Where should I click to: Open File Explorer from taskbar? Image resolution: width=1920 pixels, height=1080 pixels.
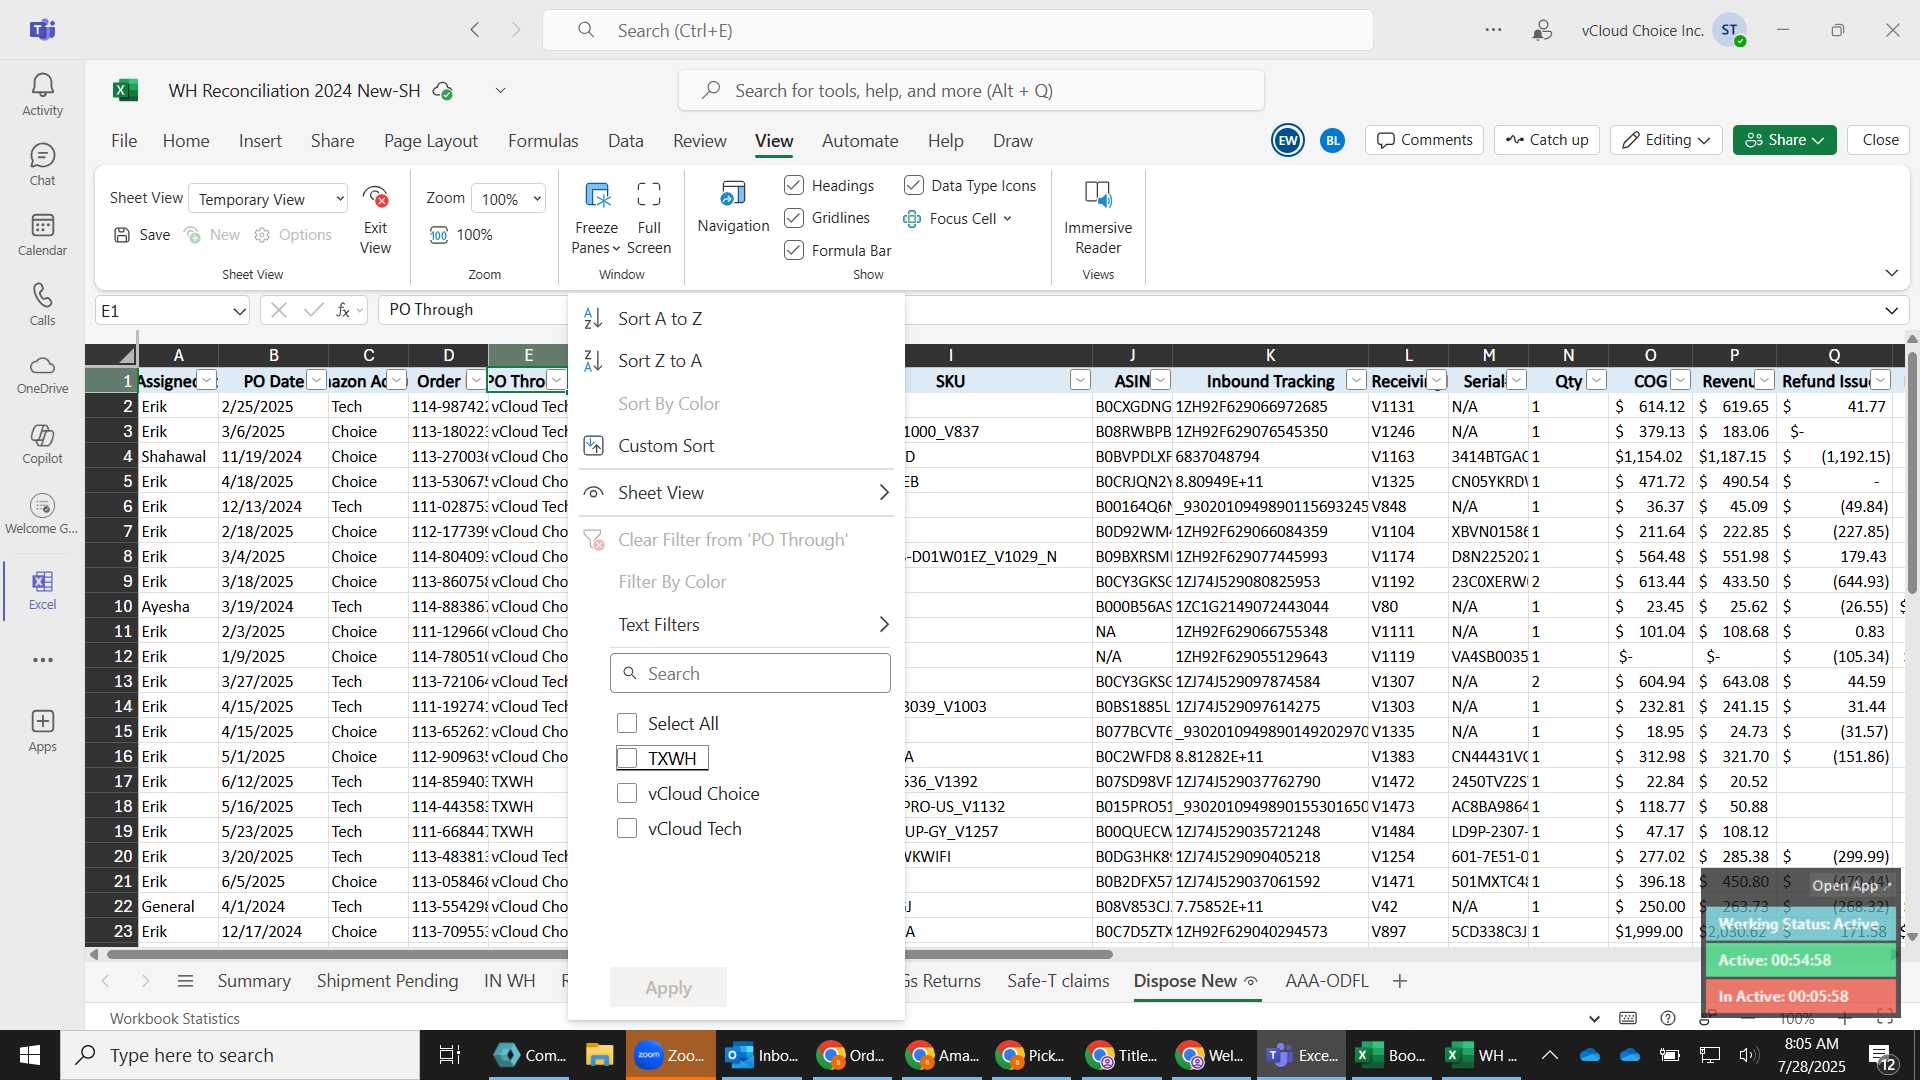(599, 1055)
